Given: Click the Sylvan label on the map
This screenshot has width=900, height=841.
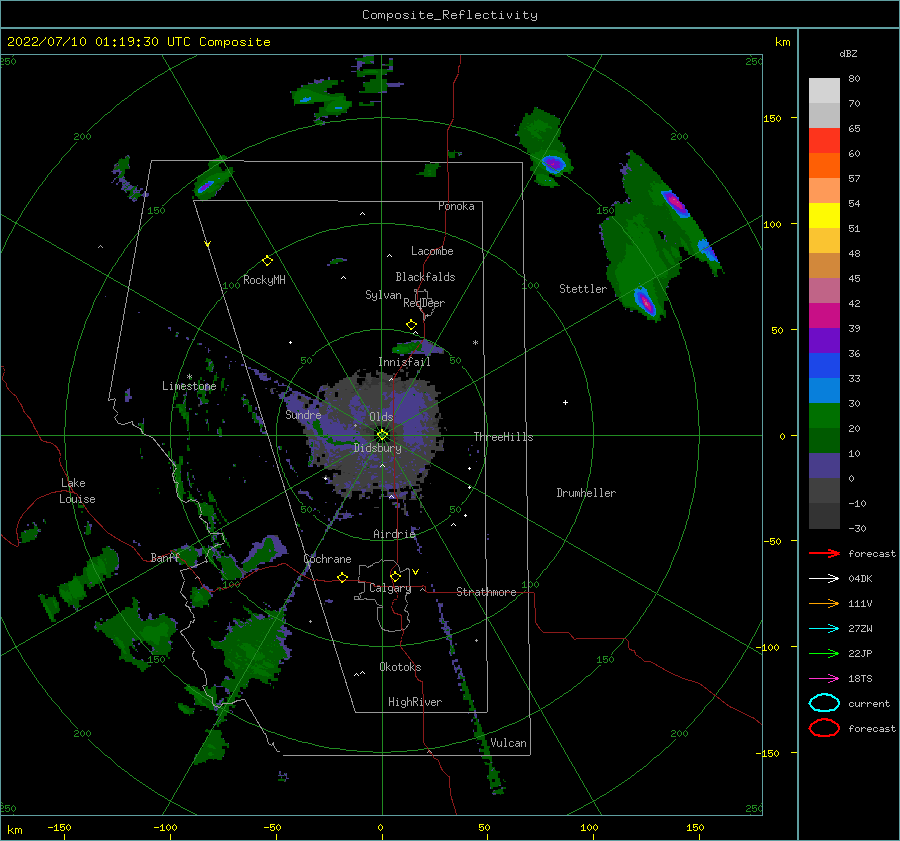Looking at the screenshot, I should pyautogui.click(x=383, y=295).
